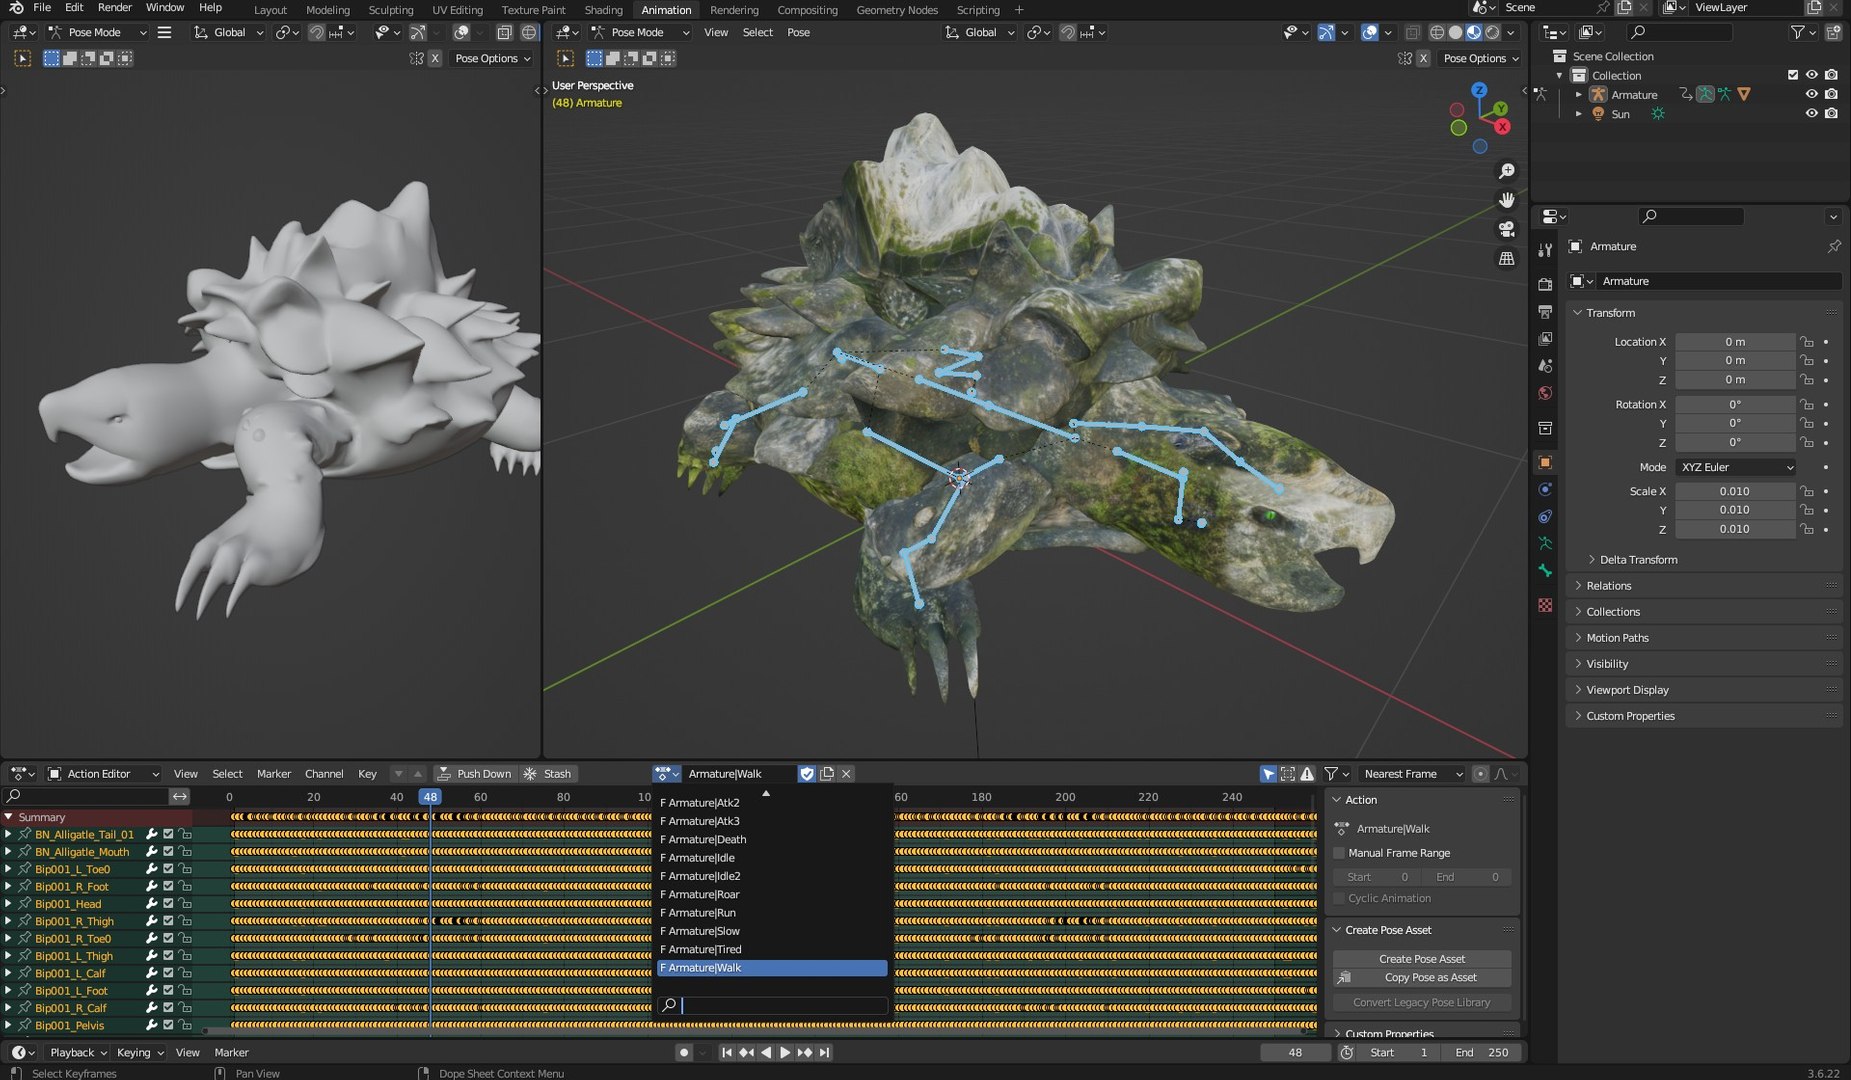Screen dimensions: 1851x1080
Task: Disable Armature in renders camera icon
Action: point(1831,94)
